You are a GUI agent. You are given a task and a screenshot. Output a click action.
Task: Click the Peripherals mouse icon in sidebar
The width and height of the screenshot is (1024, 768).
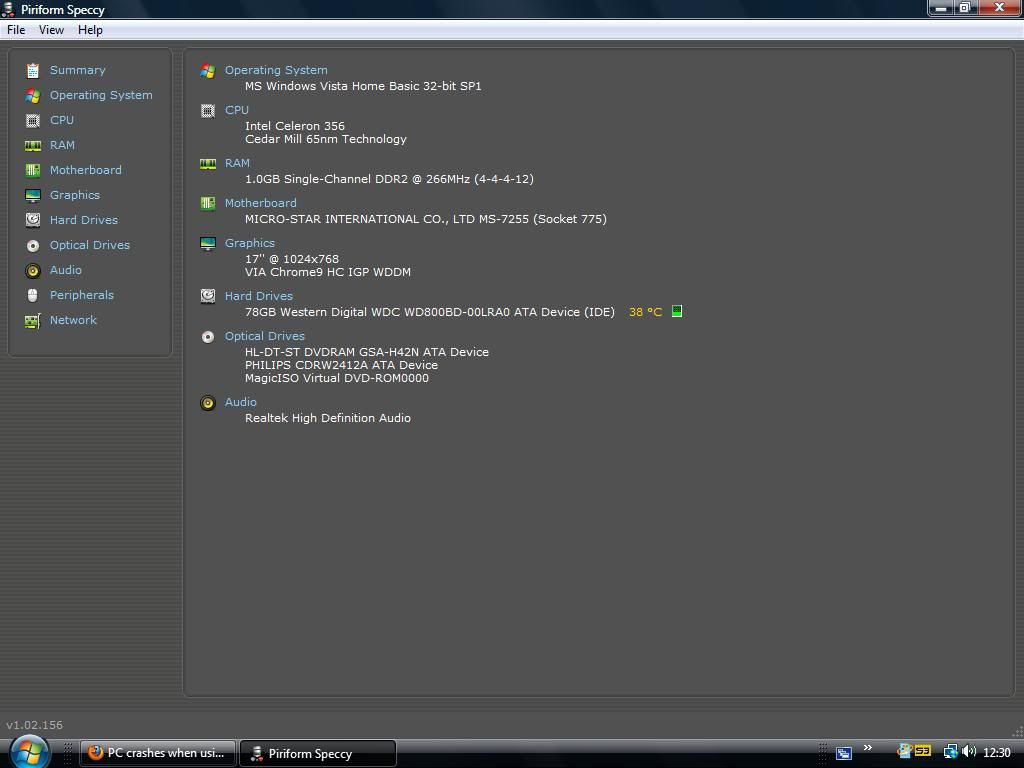click(33, 295)
